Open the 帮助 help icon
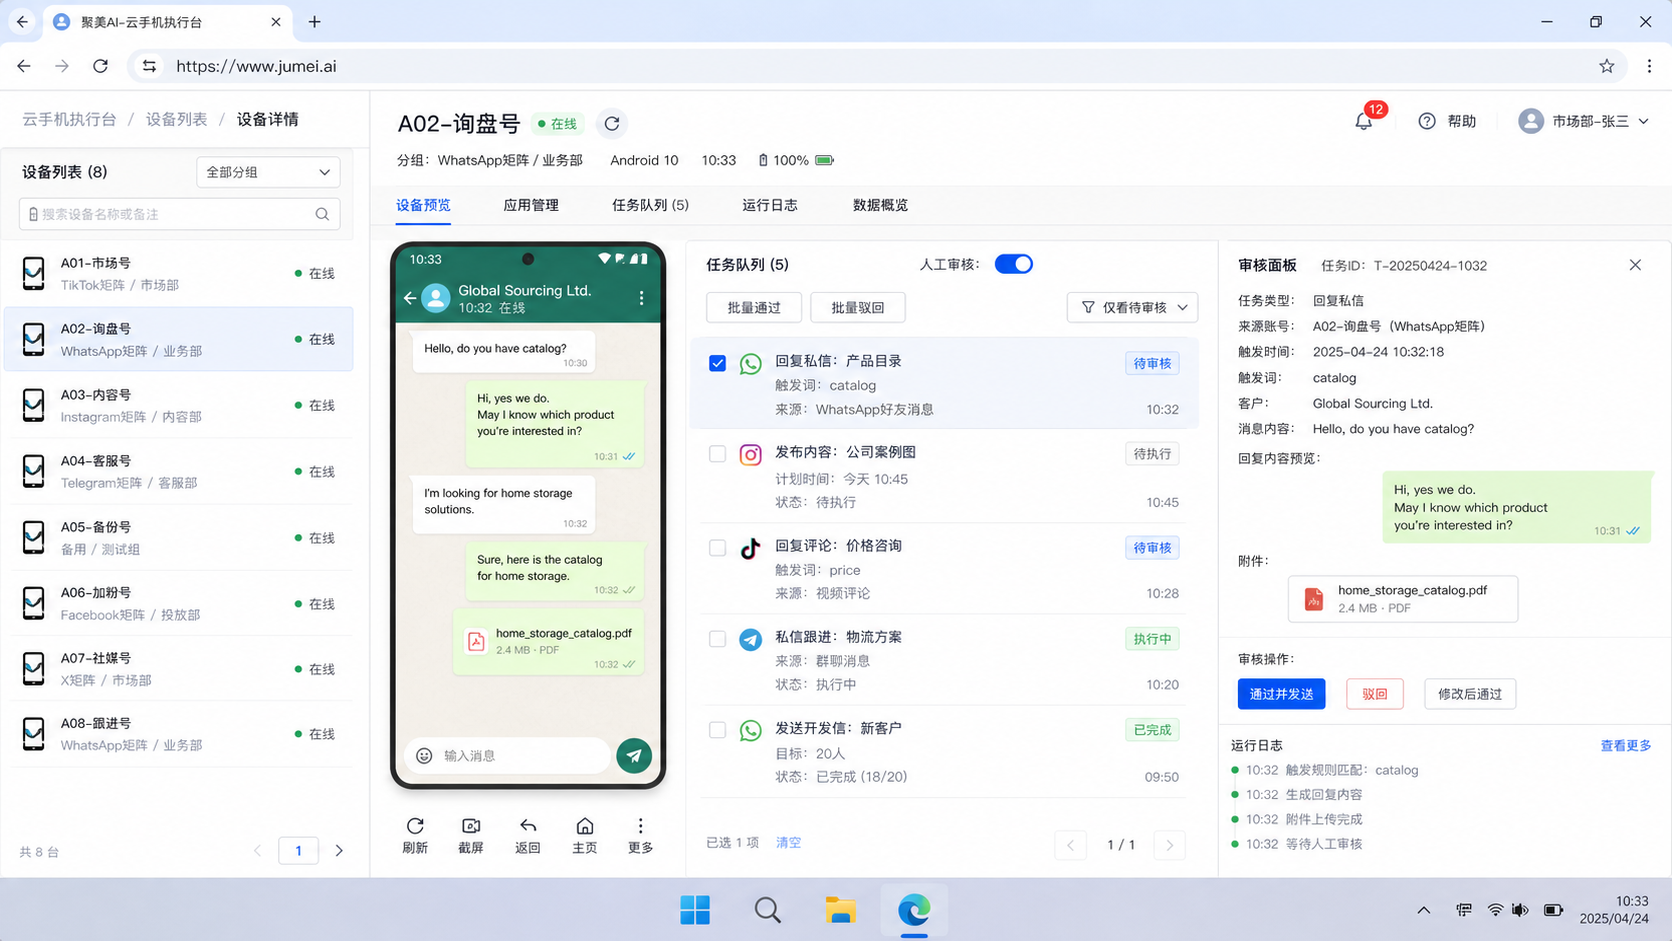 click(1427, 121)
